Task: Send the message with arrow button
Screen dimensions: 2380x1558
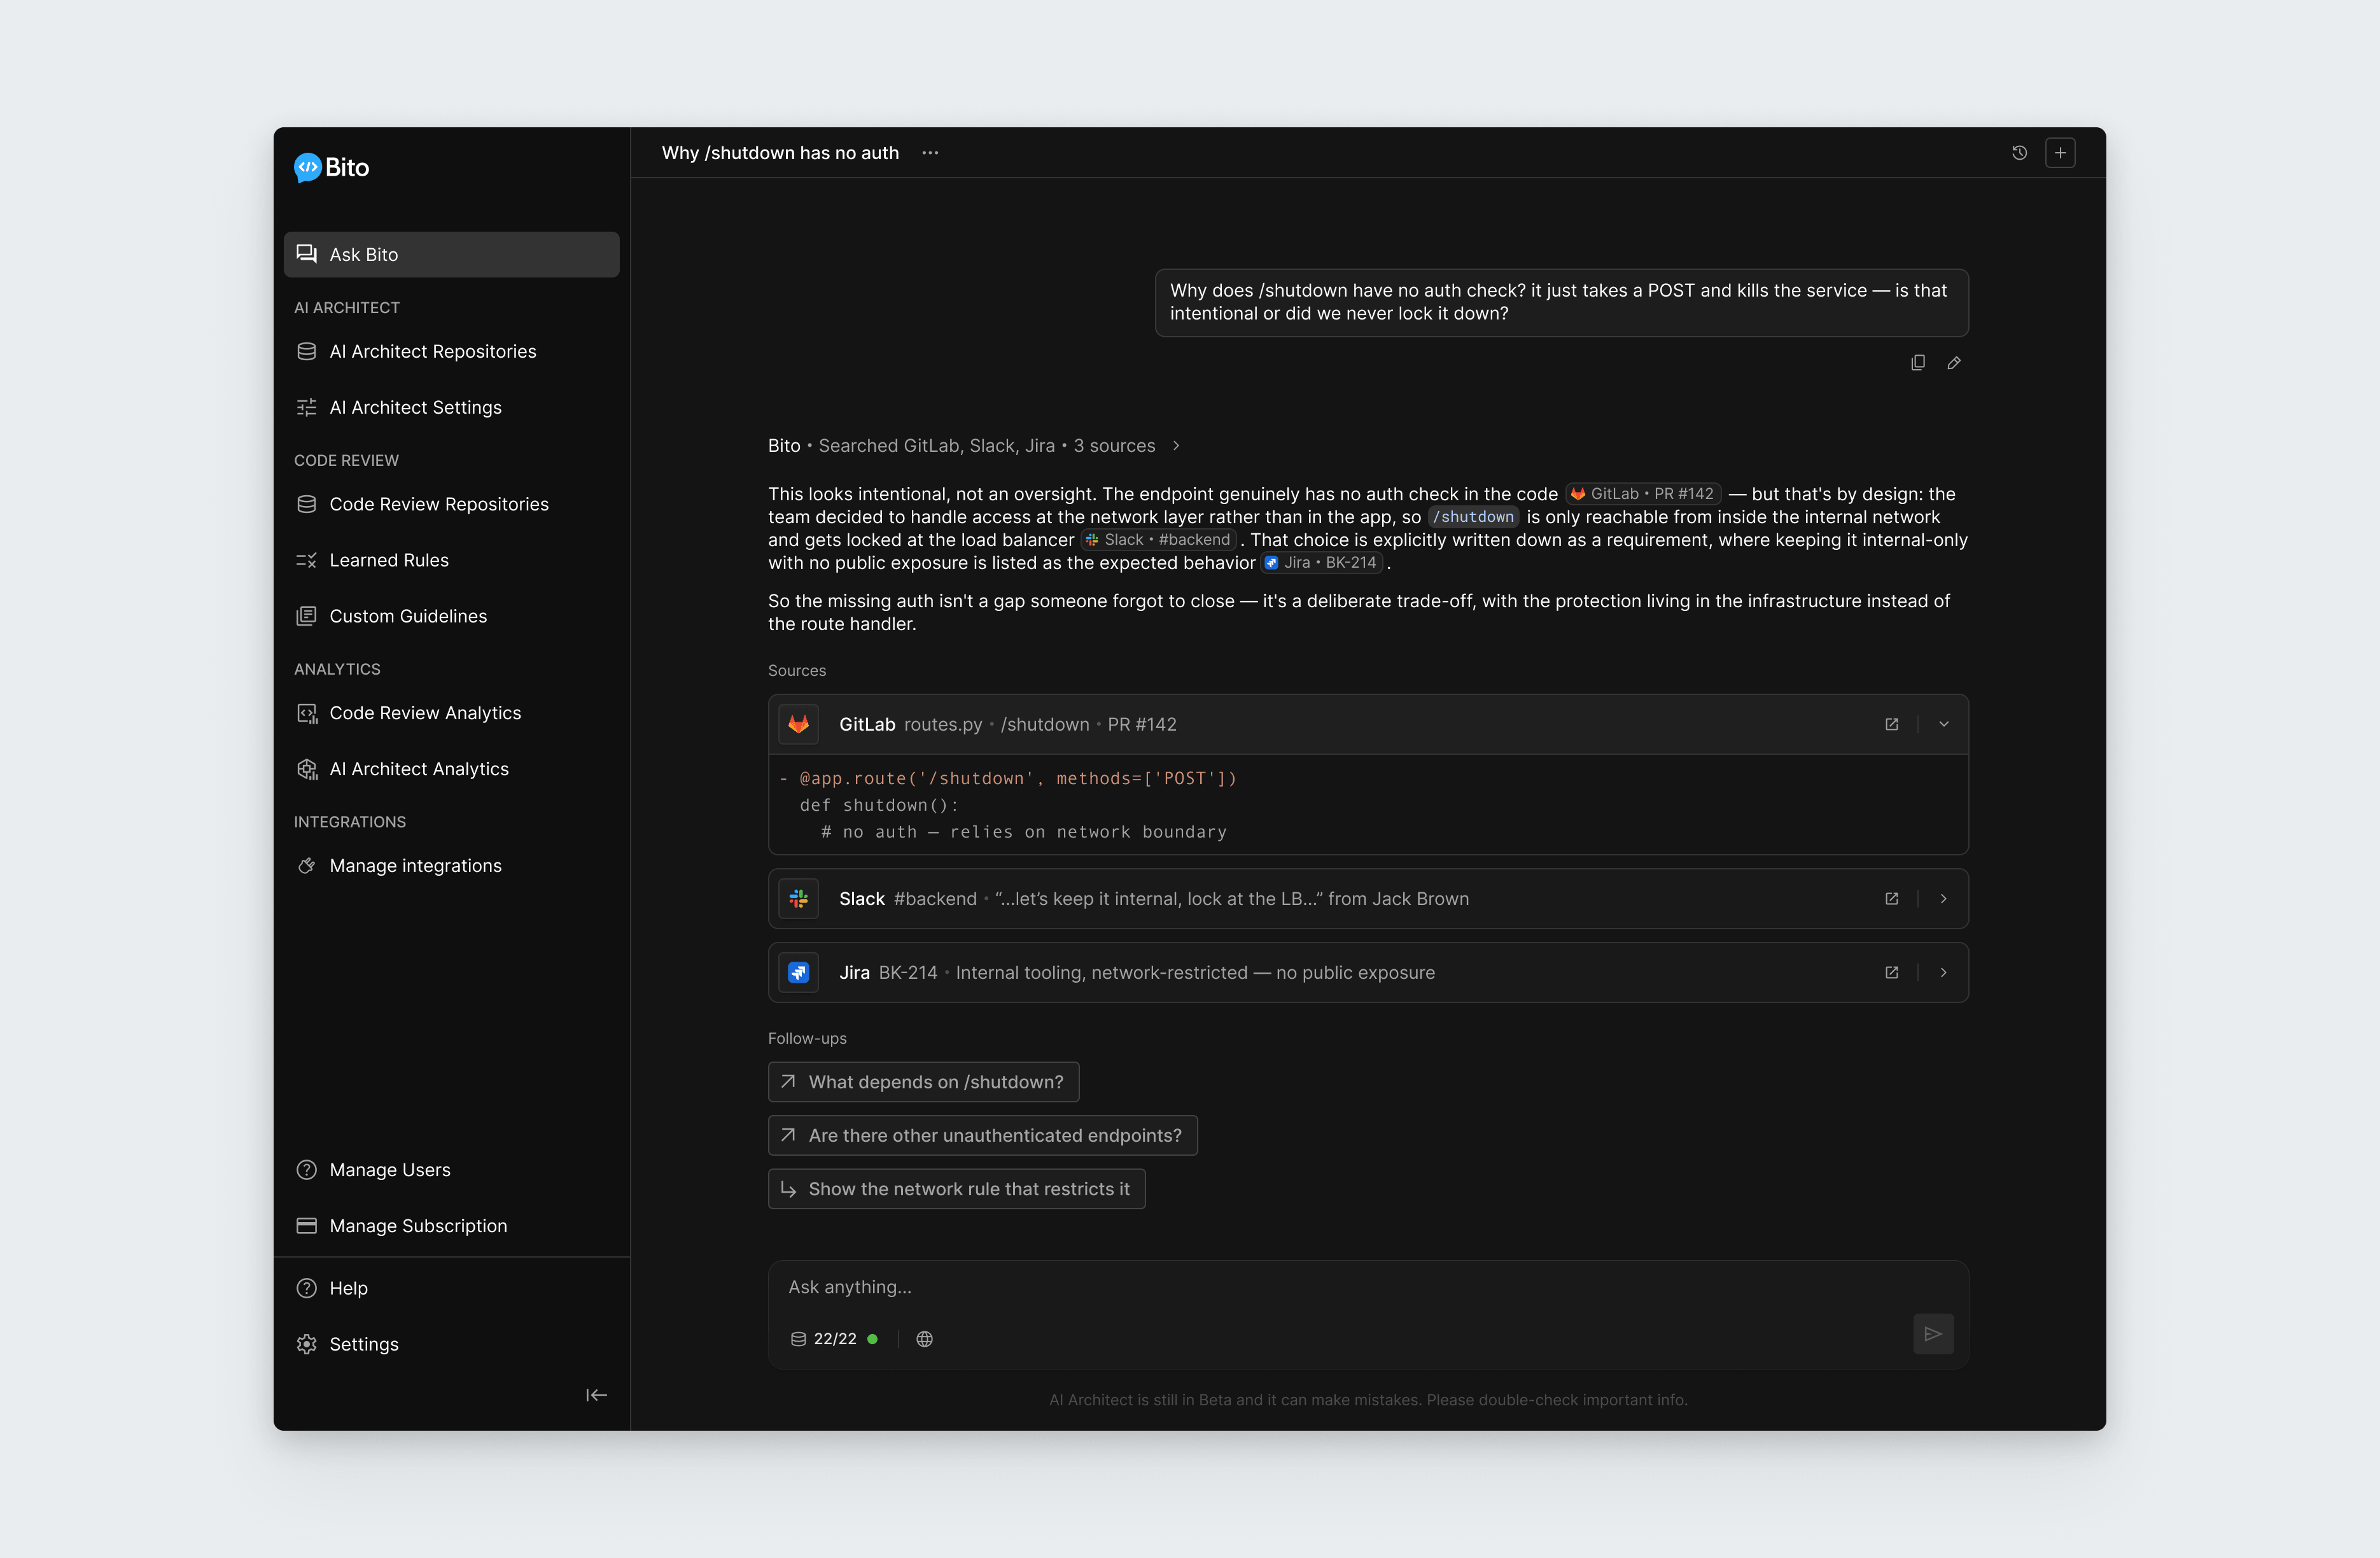Action: coord(1933,1334)
